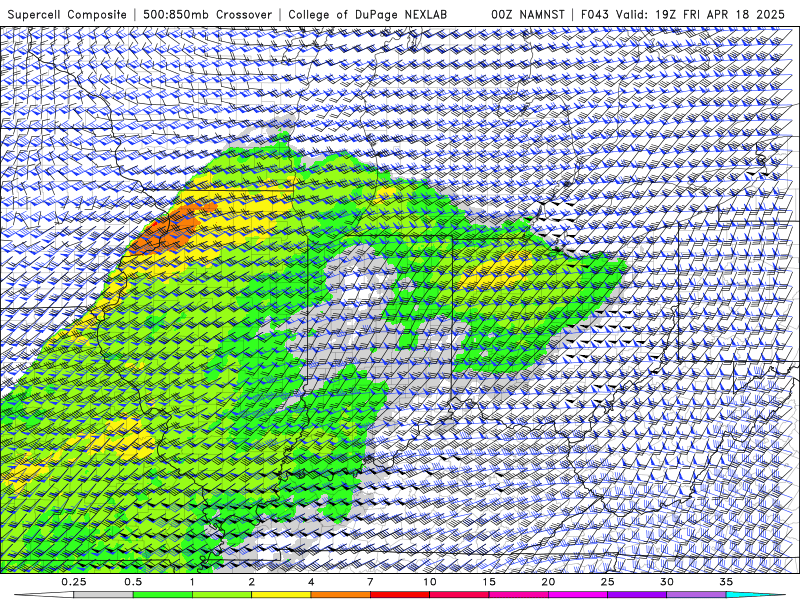Click the colorbar label '2'
This screenshot has width=800, height=600.
252,582
